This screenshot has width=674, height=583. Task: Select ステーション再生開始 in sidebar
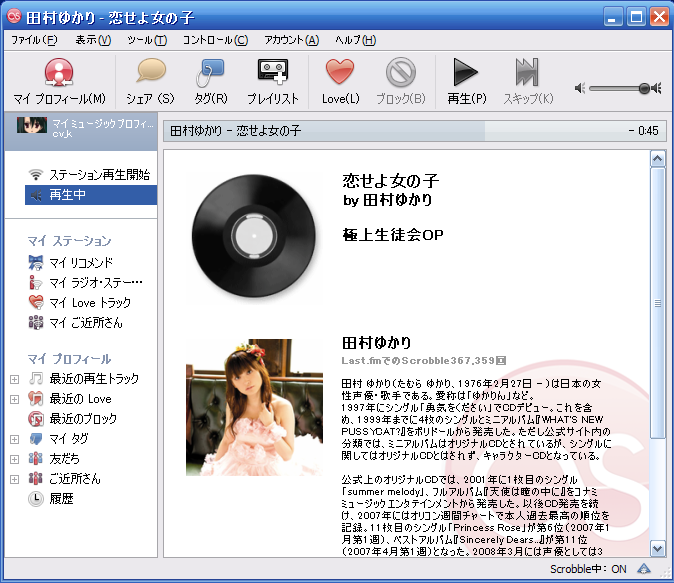[99, 175]
